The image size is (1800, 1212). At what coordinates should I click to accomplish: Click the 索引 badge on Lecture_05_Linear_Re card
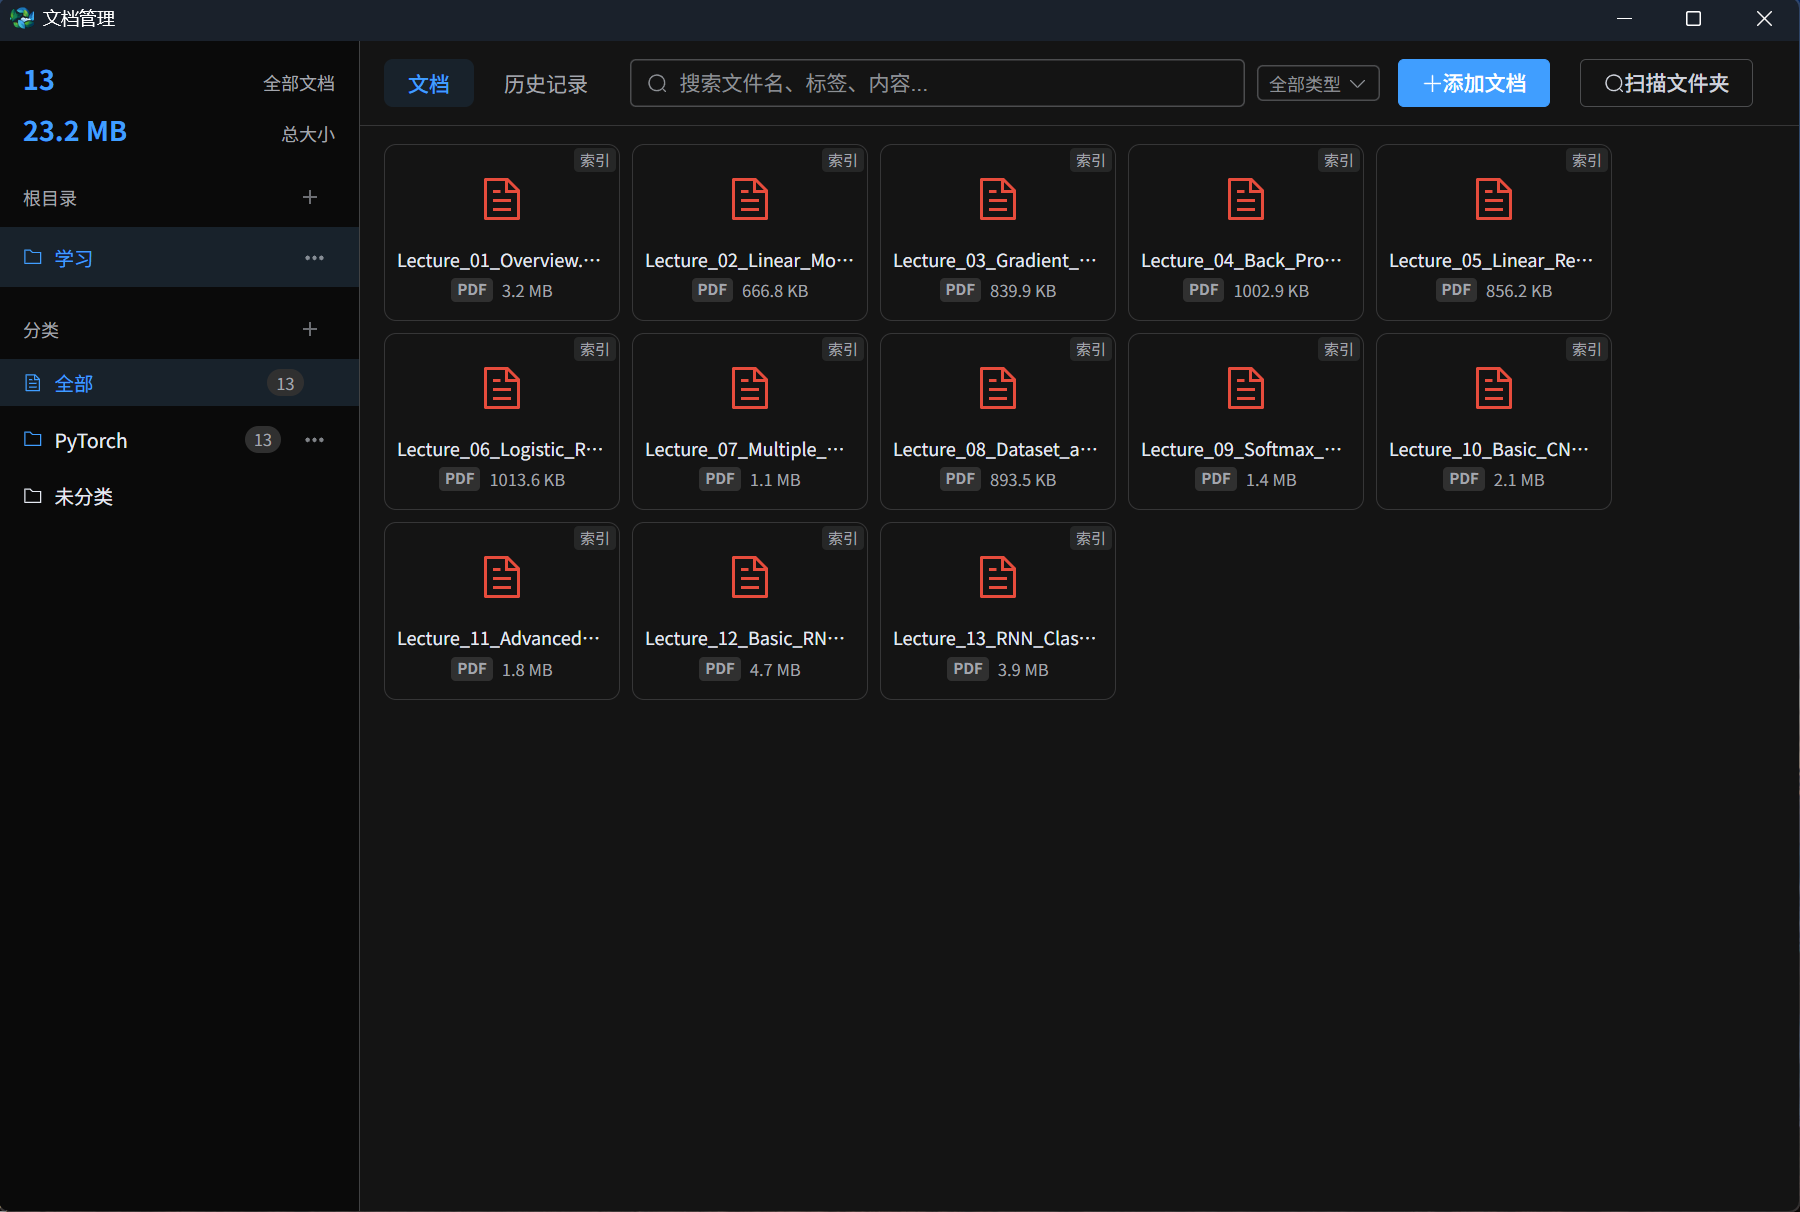[1587, 160]
